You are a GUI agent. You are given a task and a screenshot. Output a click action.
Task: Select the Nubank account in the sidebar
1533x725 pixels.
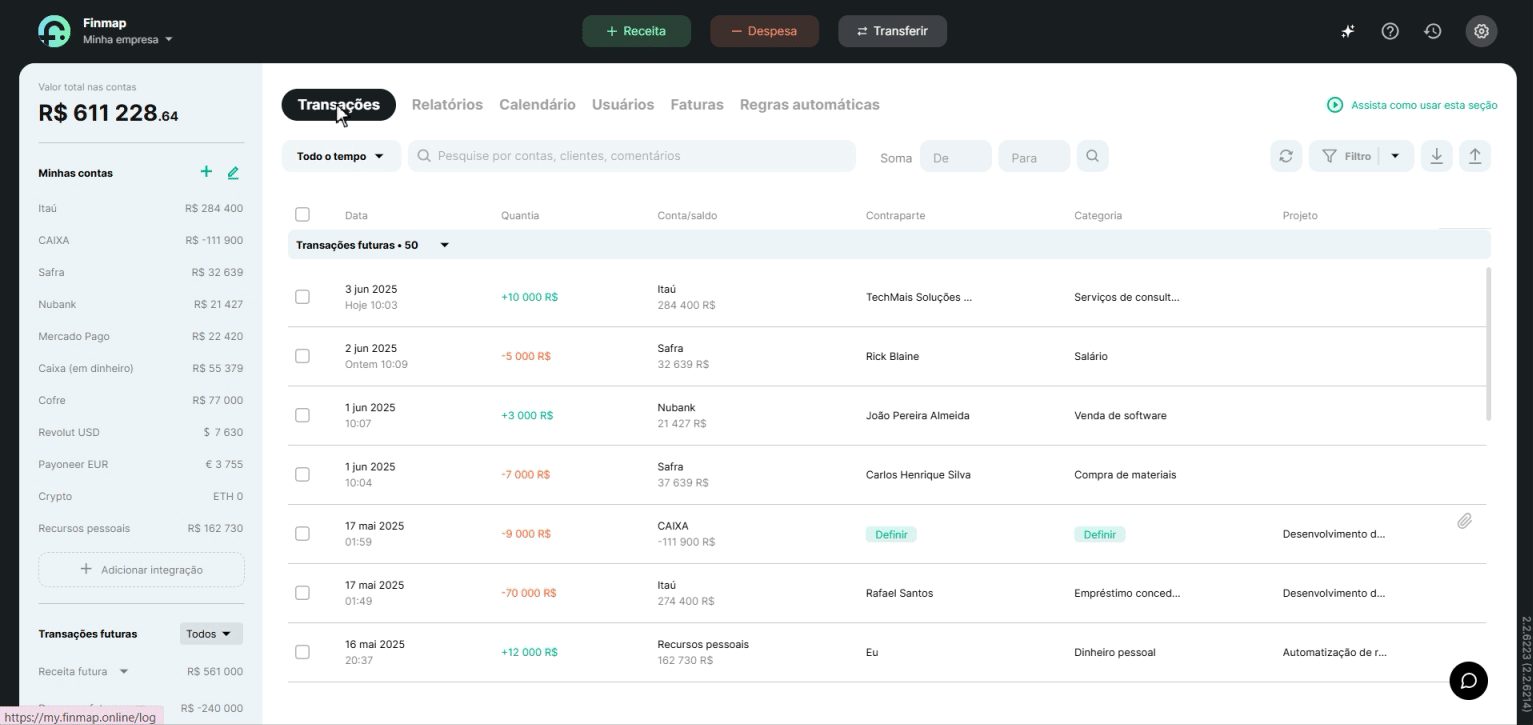[141, 305]
